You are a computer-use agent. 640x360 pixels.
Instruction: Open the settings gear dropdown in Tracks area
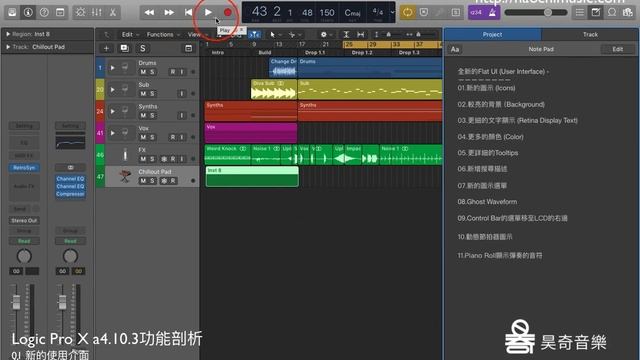click(326, 35)
